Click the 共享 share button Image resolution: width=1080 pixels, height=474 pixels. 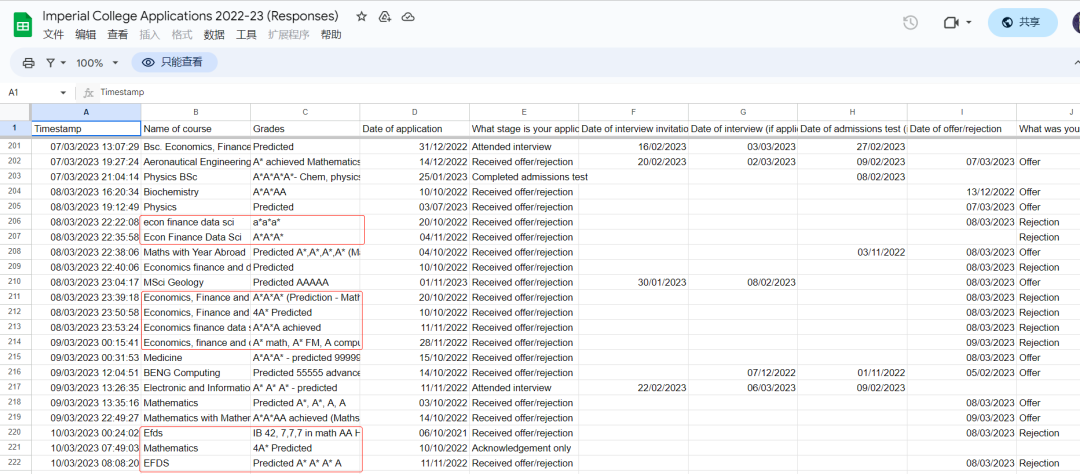tap(1022, 23)
